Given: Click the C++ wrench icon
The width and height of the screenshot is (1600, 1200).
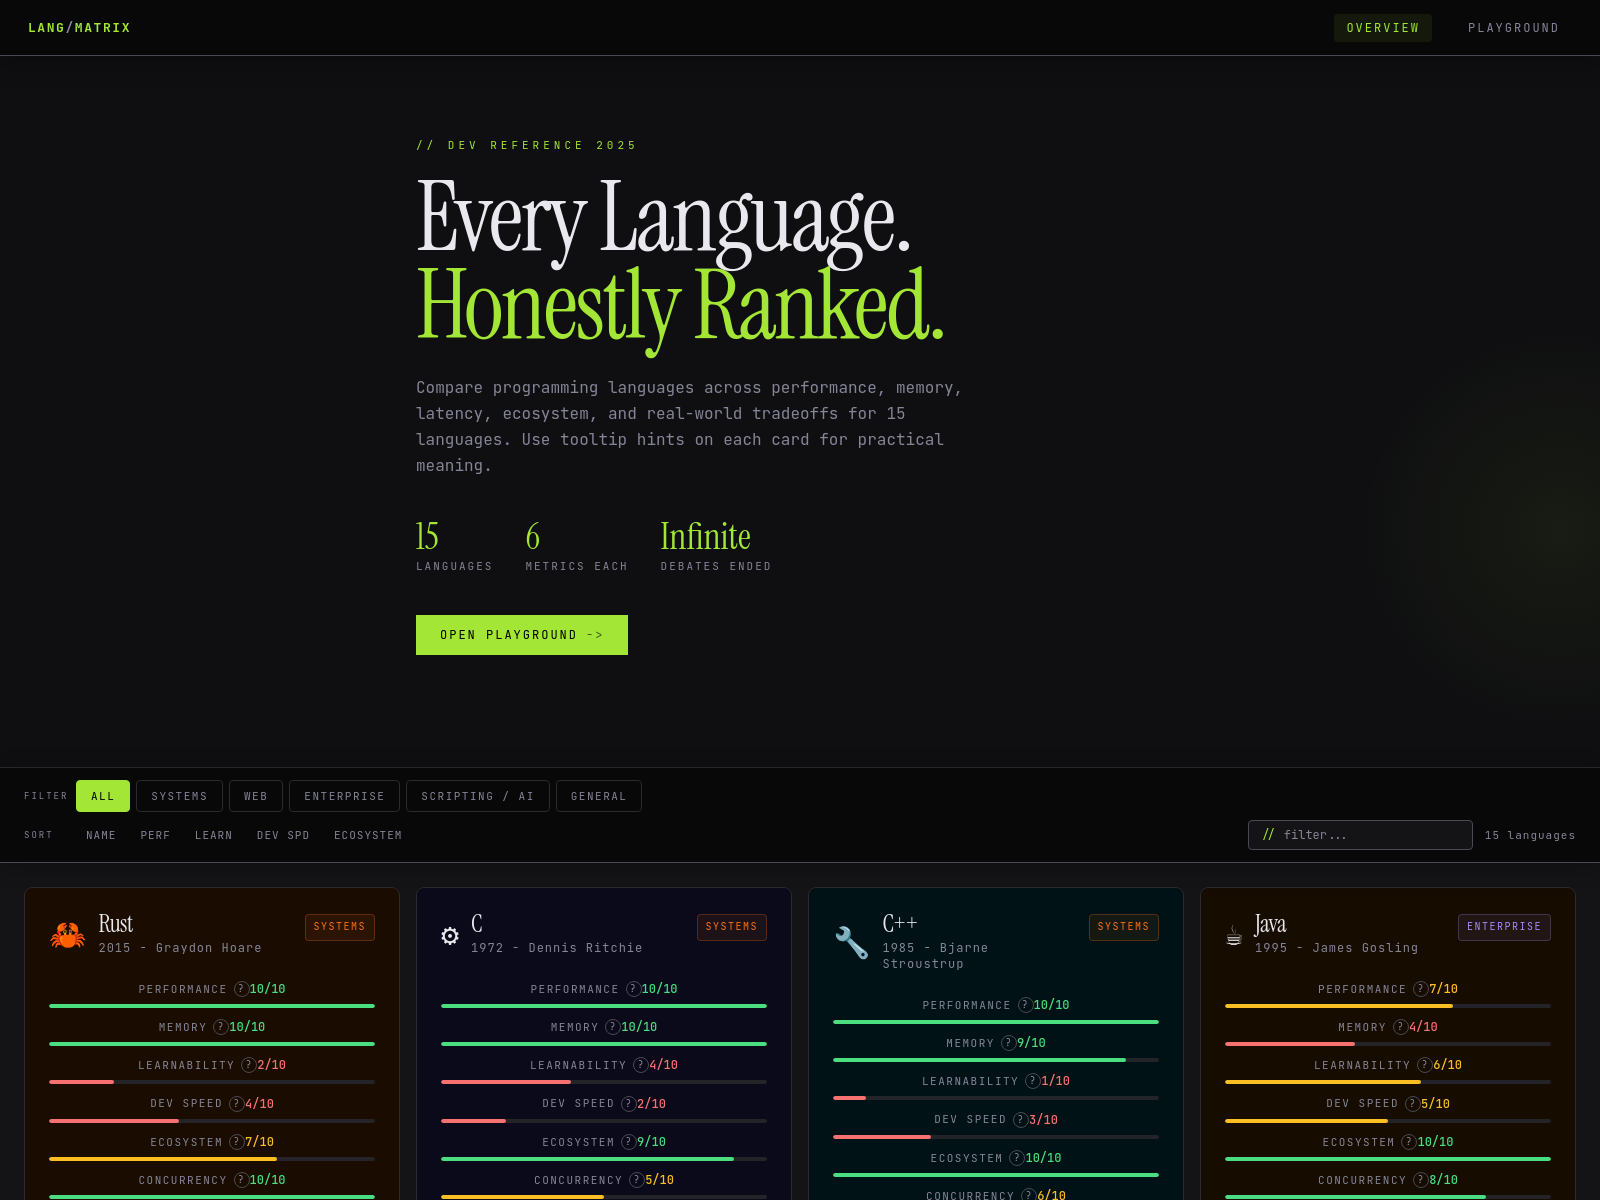Looking at the screenshot, I should point(851,943).
